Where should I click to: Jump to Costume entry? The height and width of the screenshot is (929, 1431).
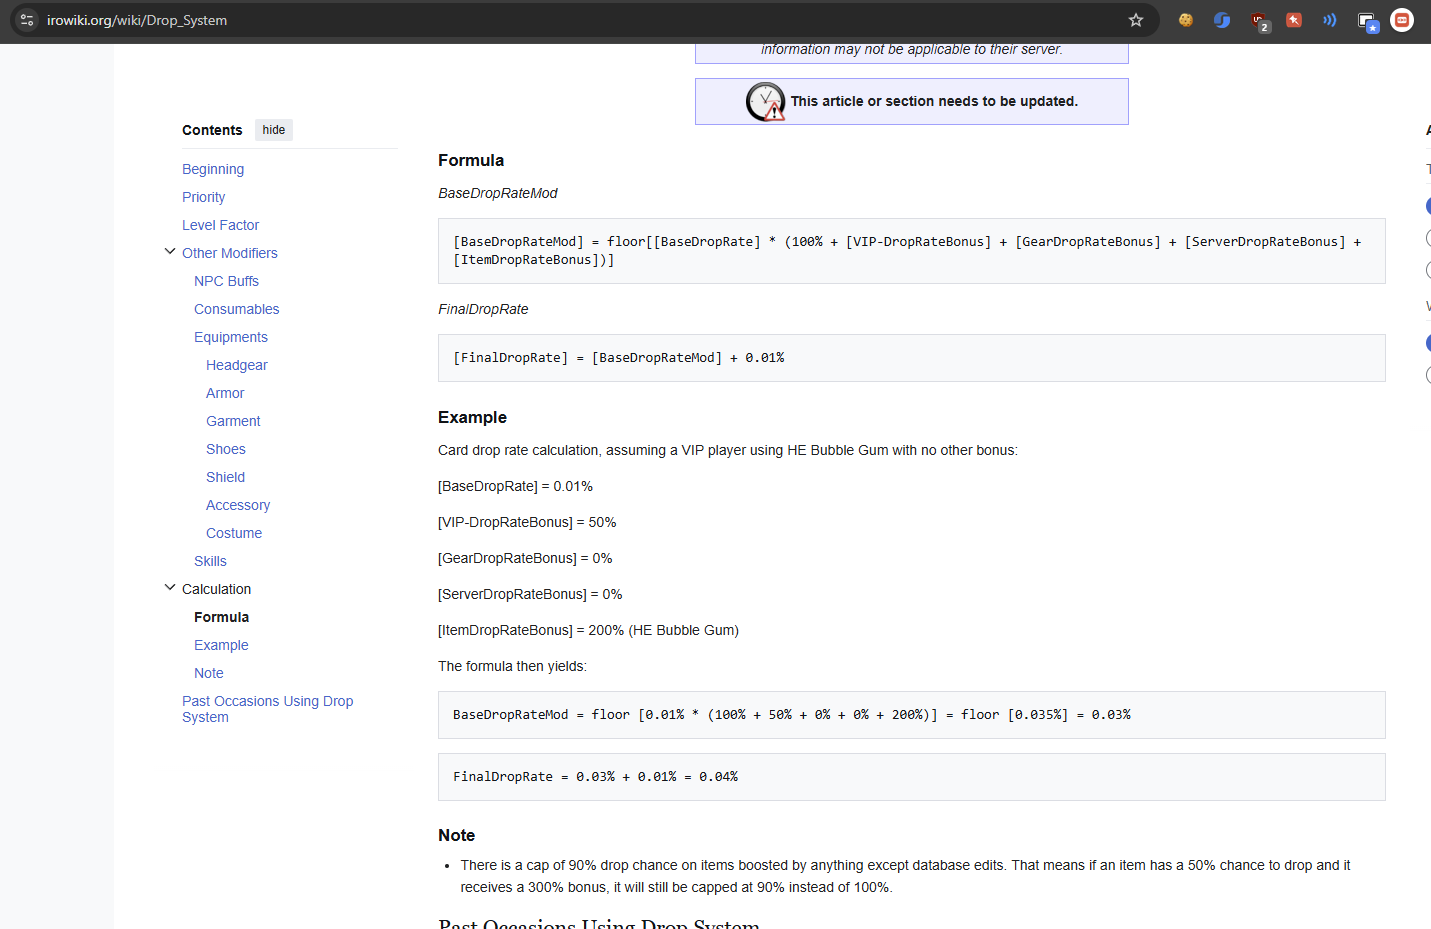coord(234,533)
